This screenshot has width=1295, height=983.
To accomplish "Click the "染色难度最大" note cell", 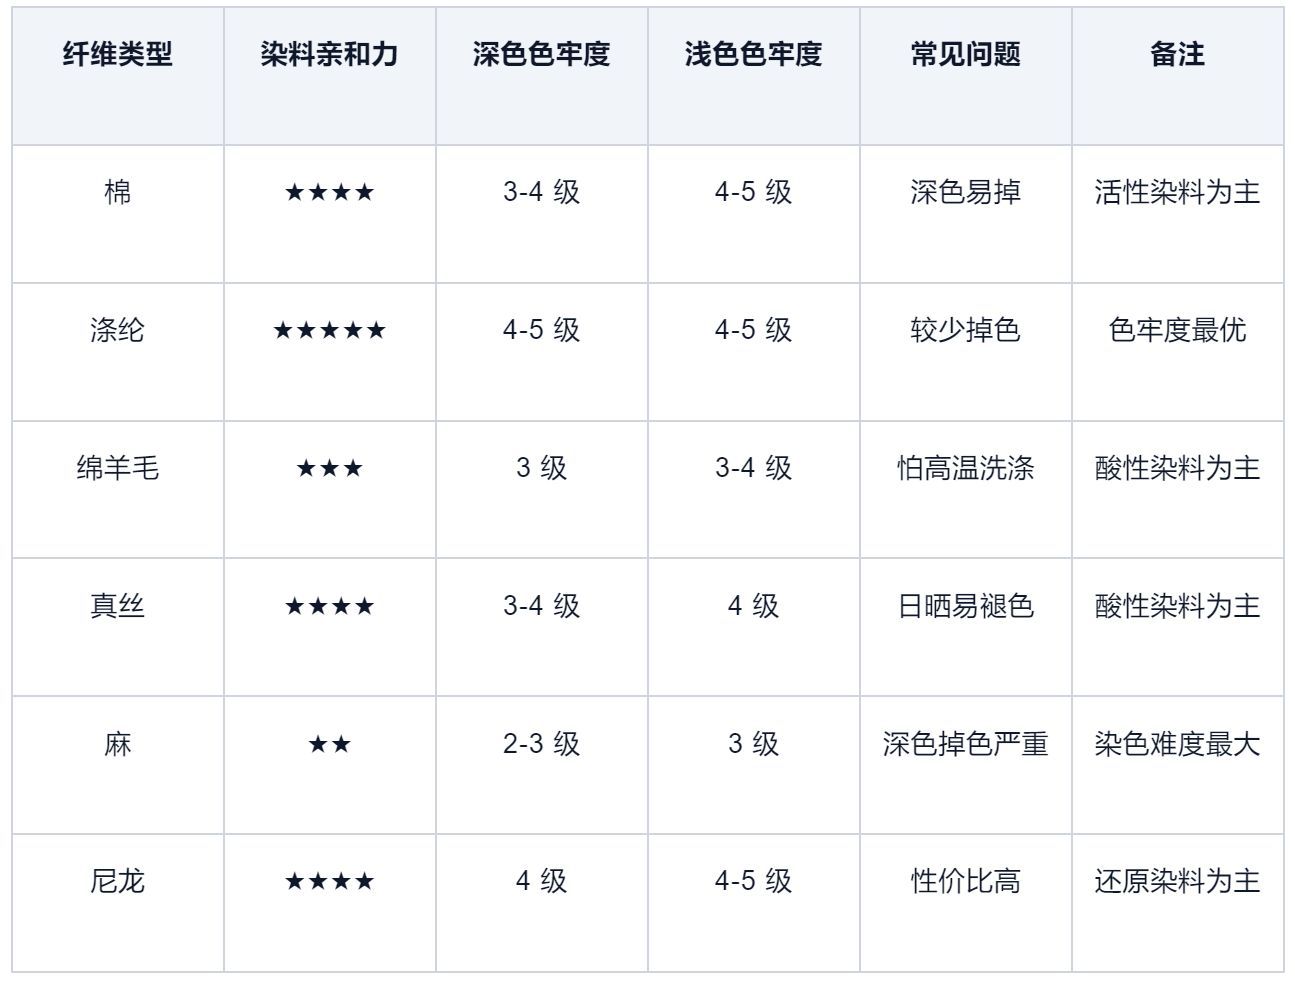I will pos(1177,744).
